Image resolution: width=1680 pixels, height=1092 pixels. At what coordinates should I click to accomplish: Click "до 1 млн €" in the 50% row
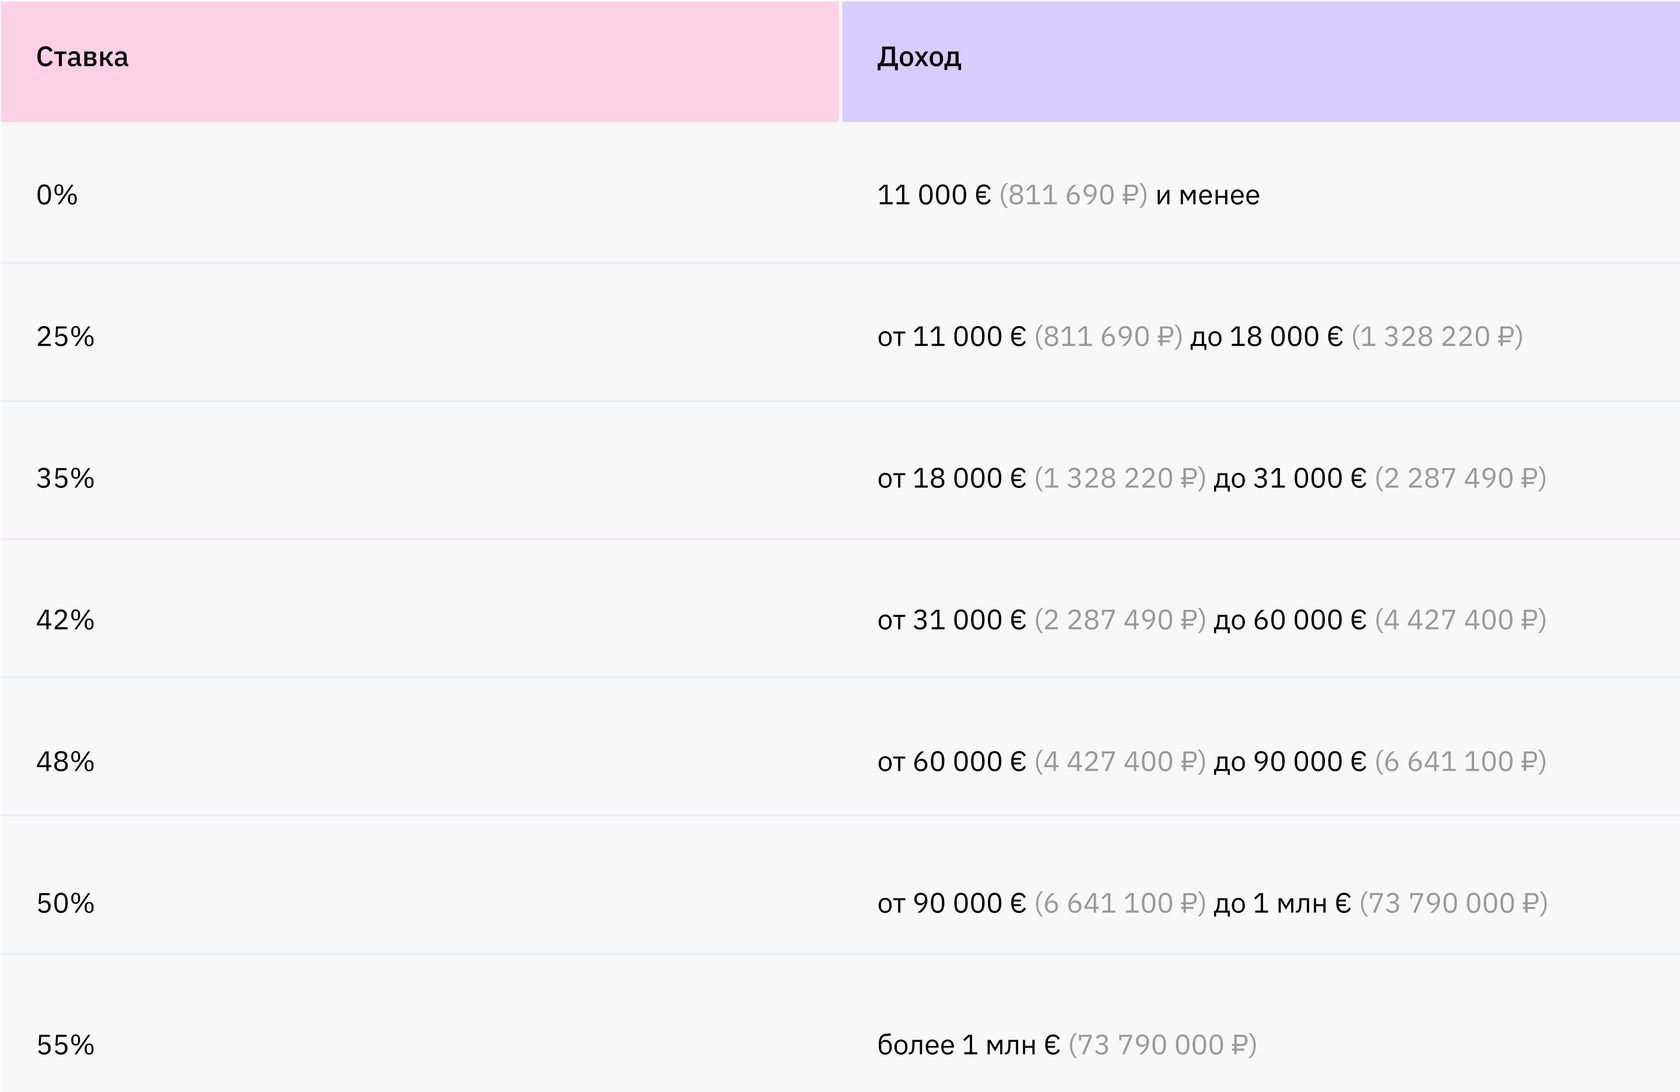[x=1282, y=904]
